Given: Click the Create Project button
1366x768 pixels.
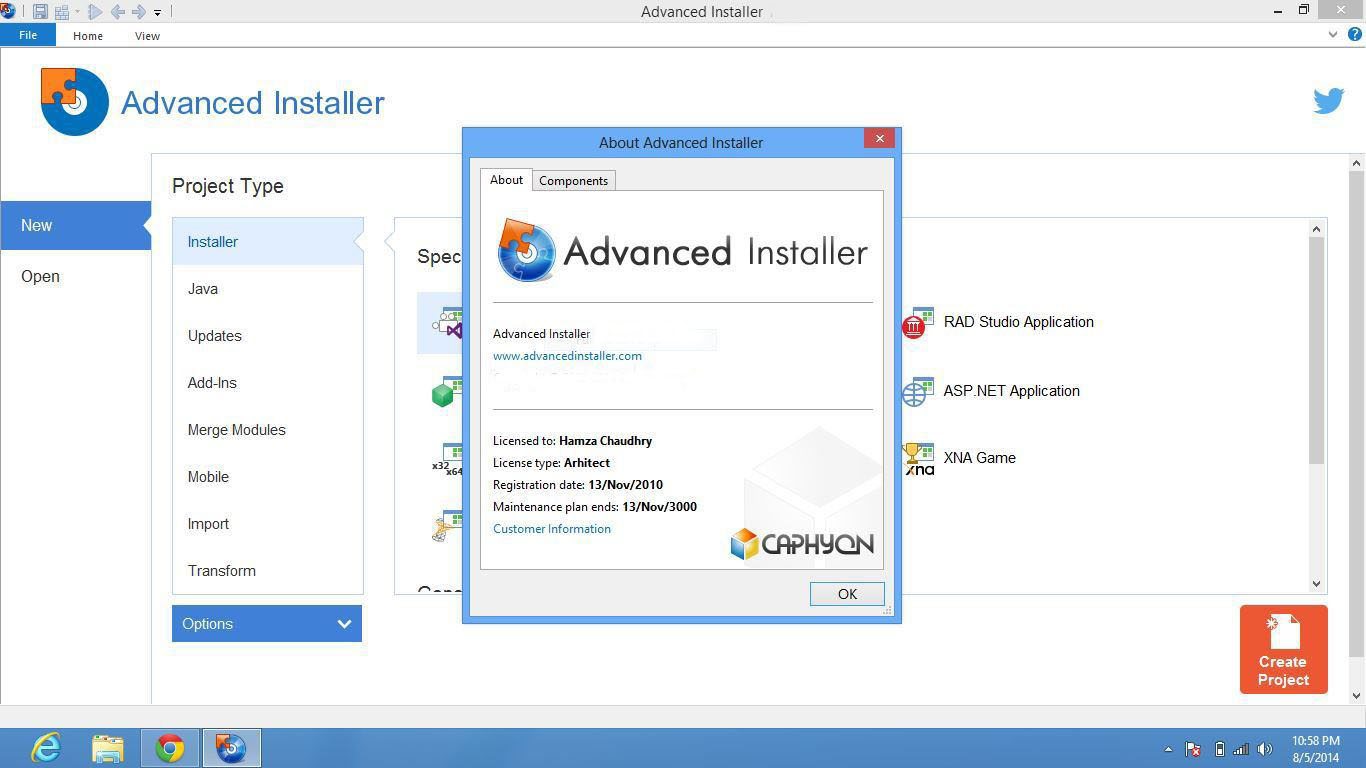Looking at the screenshot, I should tap(1283, 649).
